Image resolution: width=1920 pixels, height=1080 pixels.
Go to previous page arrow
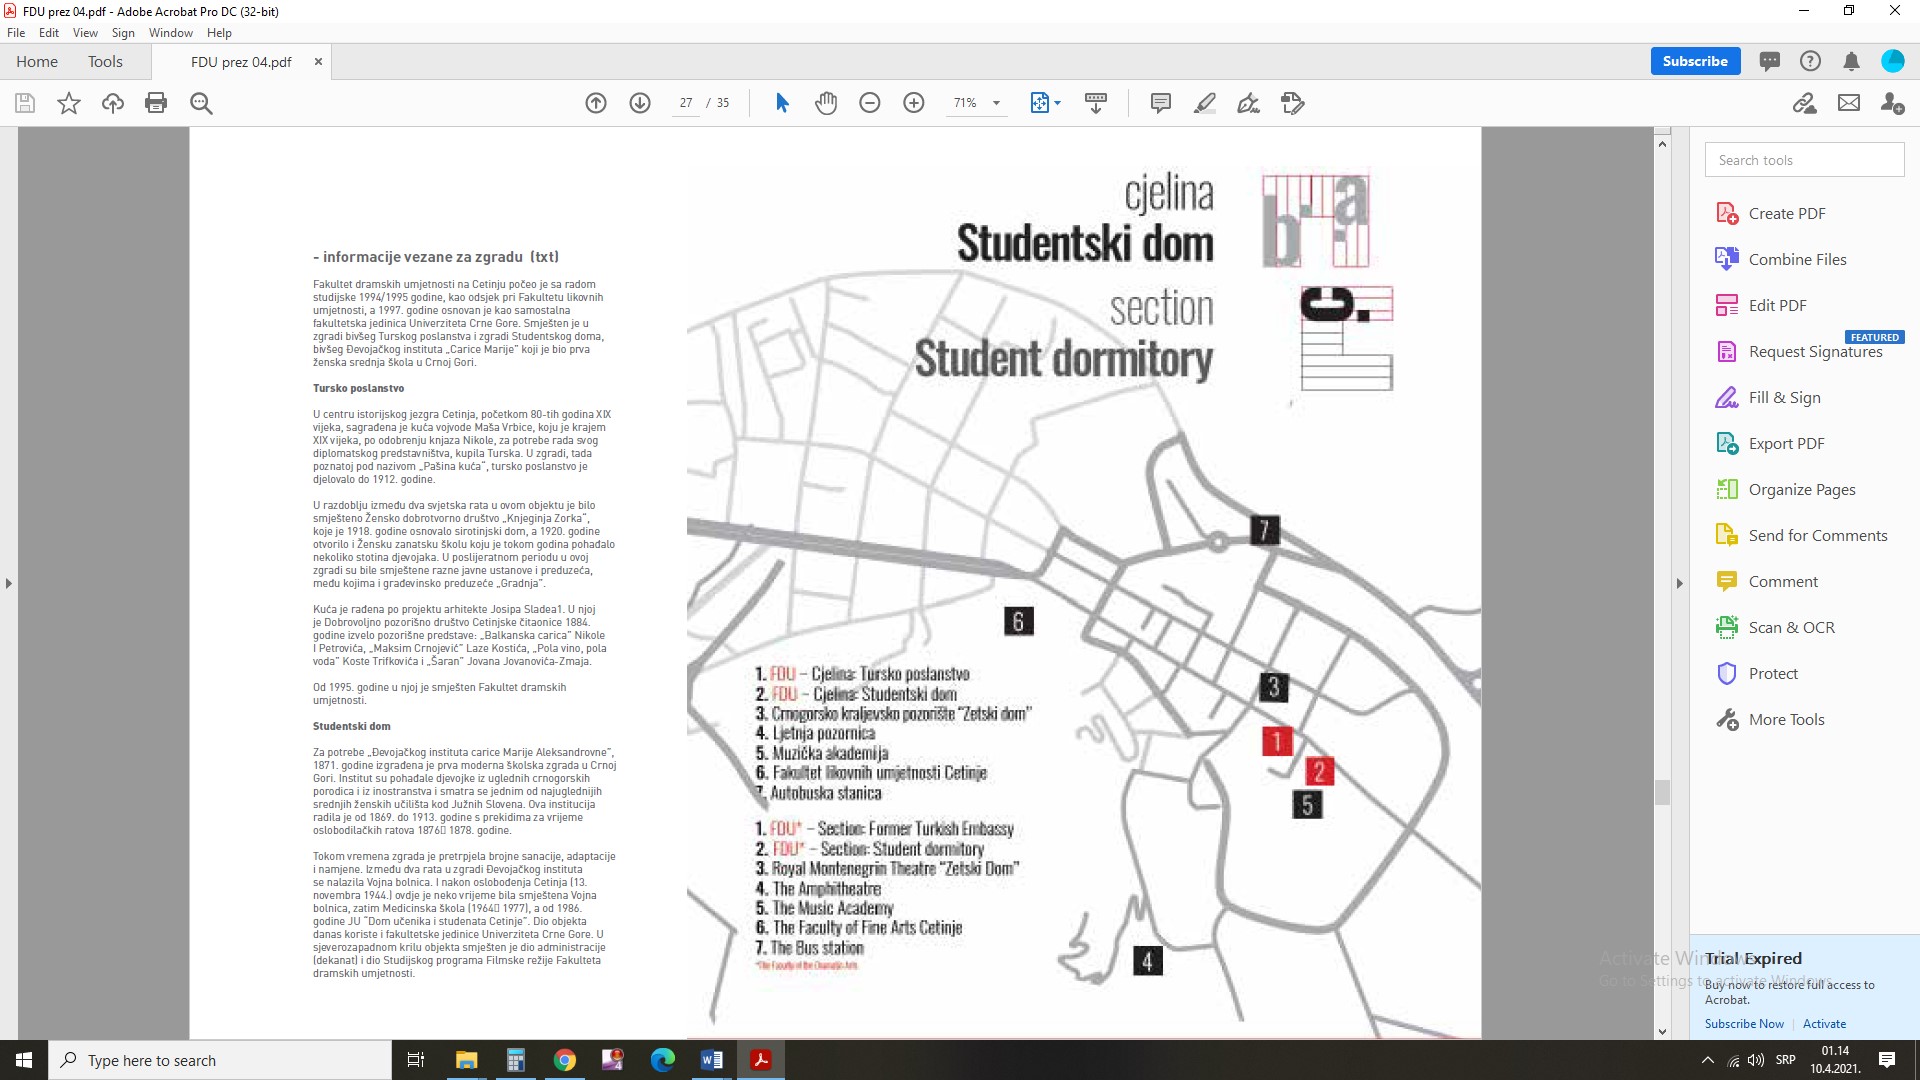tap(596, 103)
